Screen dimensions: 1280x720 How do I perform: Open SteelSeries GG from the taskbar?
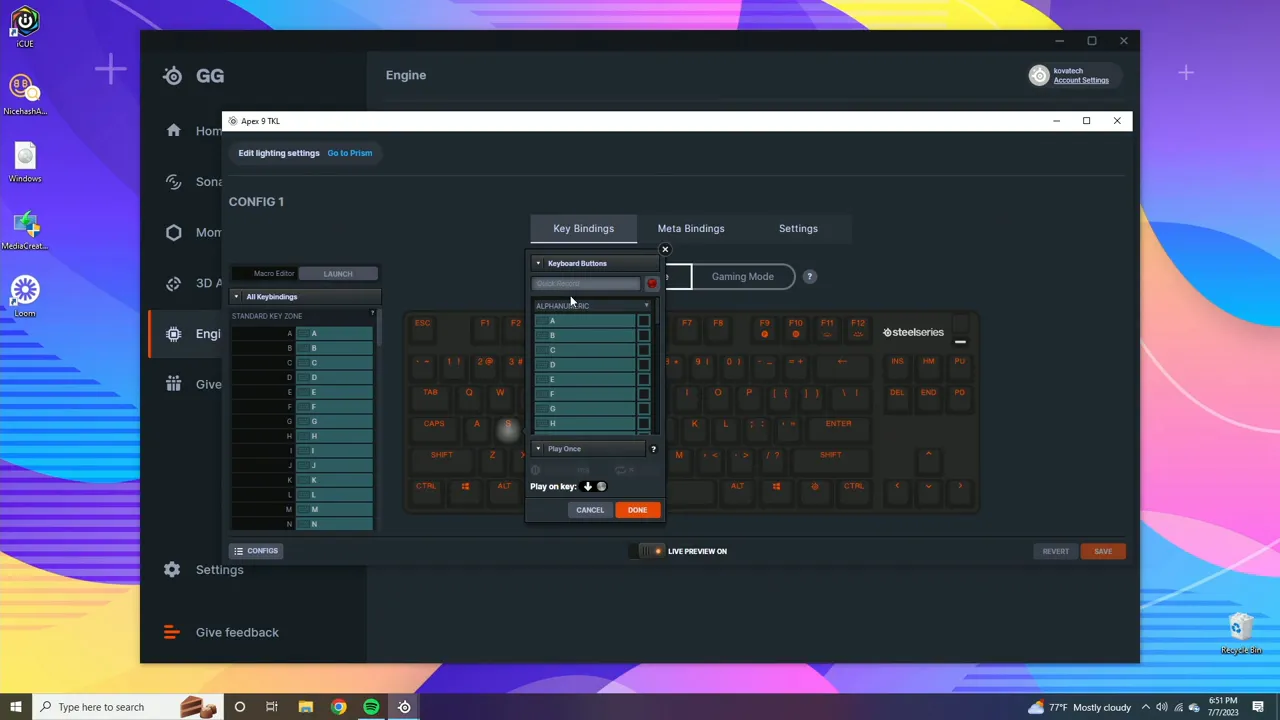pyautogui.click(x=403, y=707)
